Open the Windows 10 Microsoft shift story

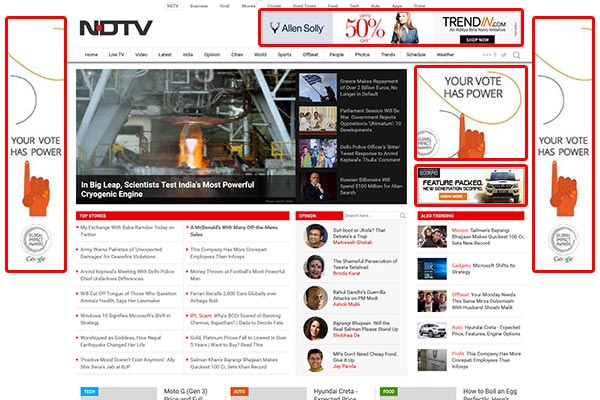[x=125, y=319]
